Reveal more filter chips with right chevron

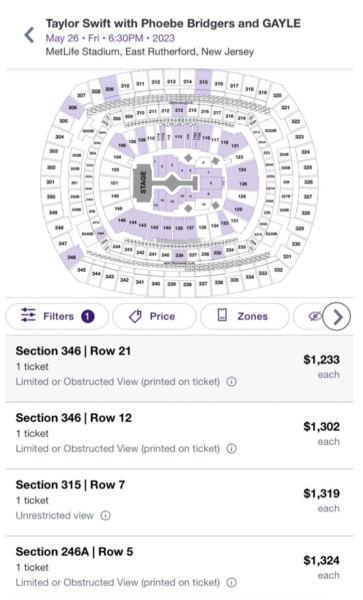pyautogui.click(x=337, y=316)
